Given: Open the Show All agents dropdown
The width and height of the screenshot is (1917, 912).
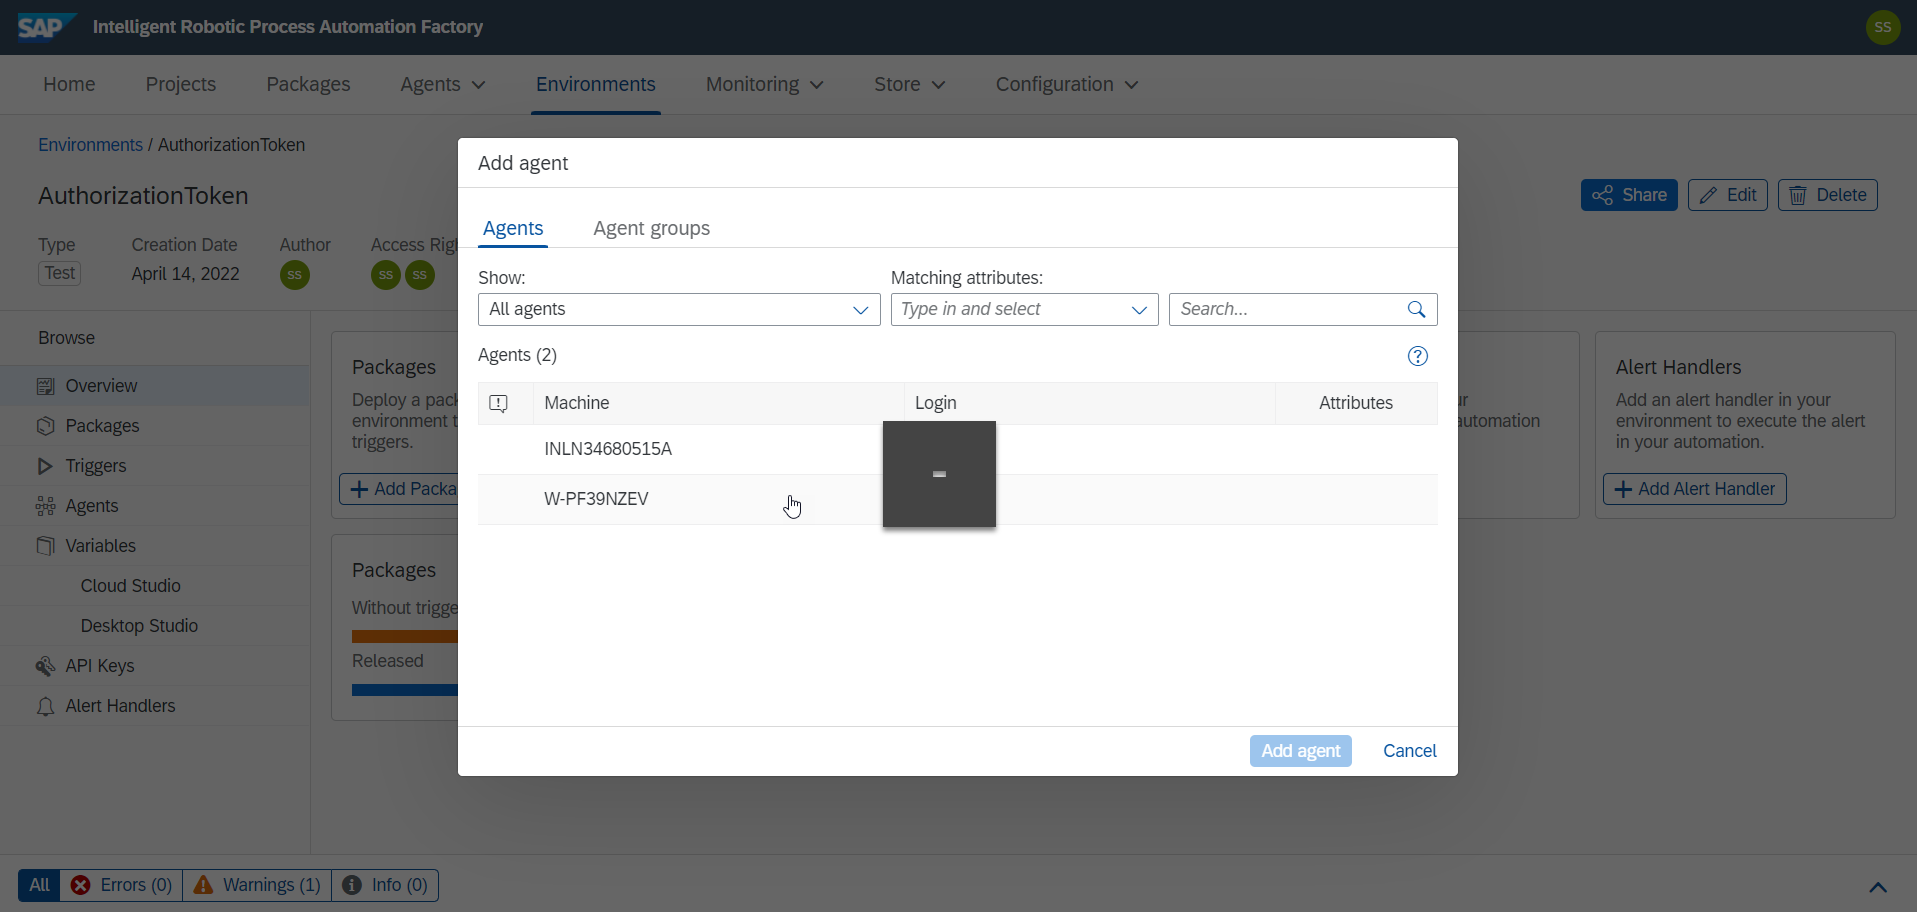Looking at the screenshot, I should pyautogui.click(x=679, y=309).
